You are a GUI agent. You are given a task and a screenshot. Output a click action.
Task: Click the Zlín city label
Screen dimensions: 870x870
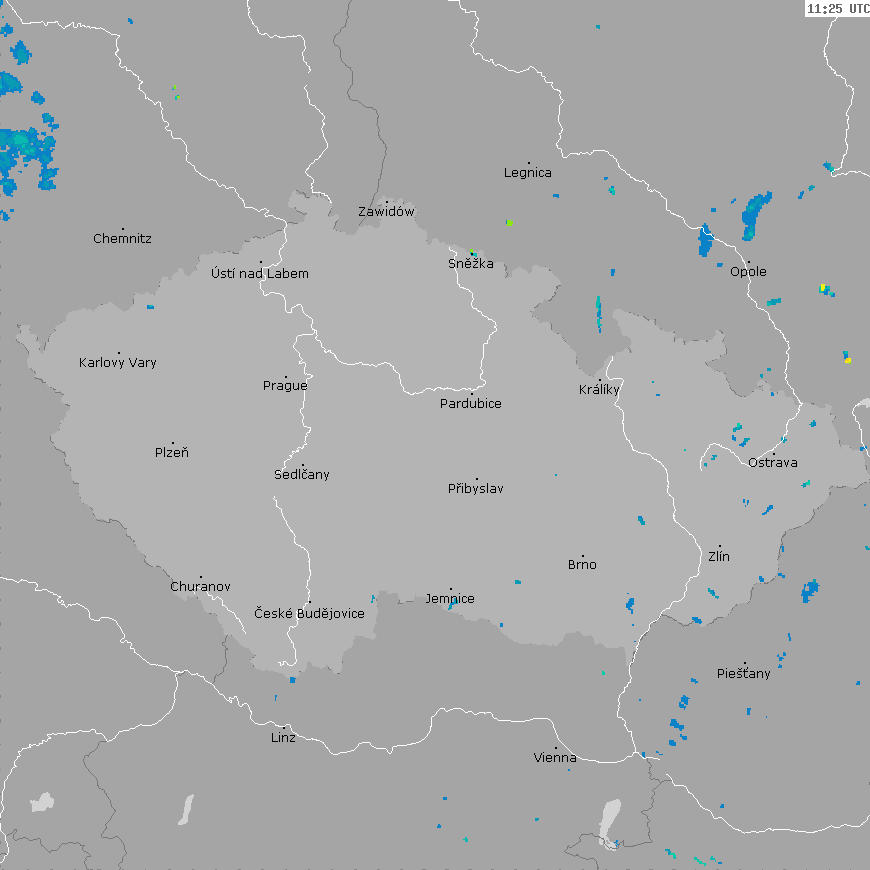click(719, 557)
